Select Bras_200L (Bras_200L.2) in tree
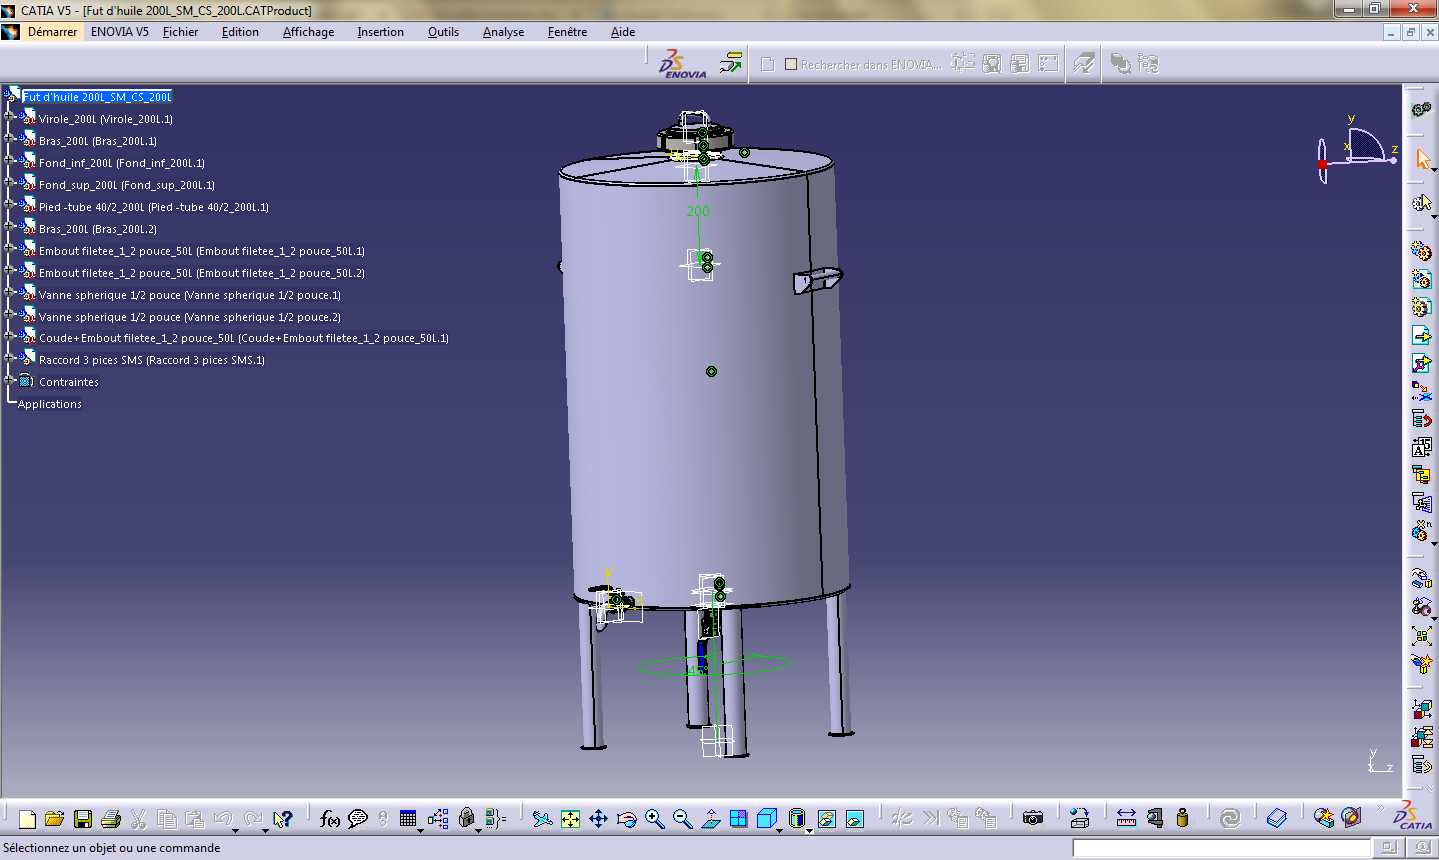This screenshot has height=860, width=1439. [98, 229]
